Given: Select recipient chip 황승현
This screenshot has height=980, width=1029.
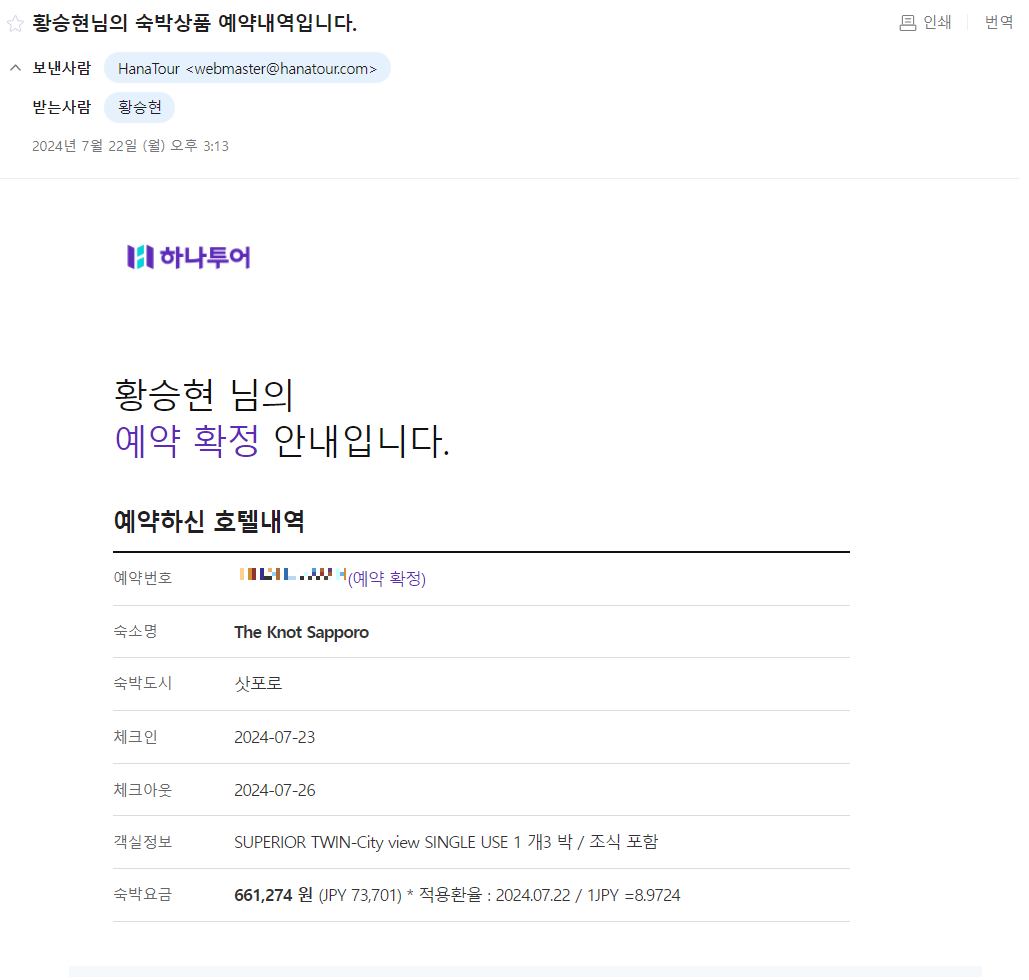Looking at the screenshot, I should [140, 108].
